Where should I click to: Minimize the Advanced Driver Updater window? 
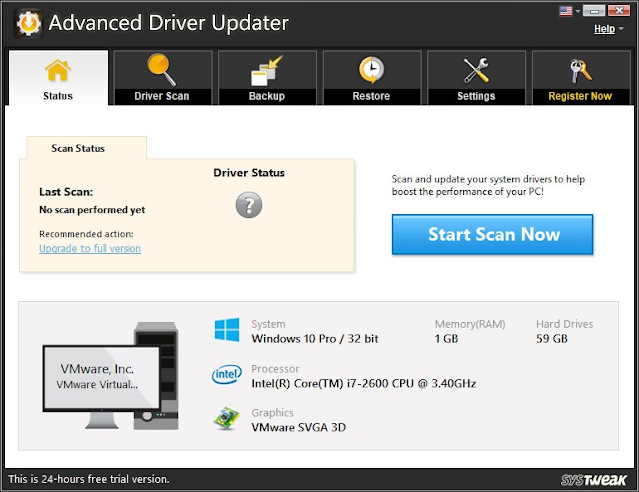594,11
